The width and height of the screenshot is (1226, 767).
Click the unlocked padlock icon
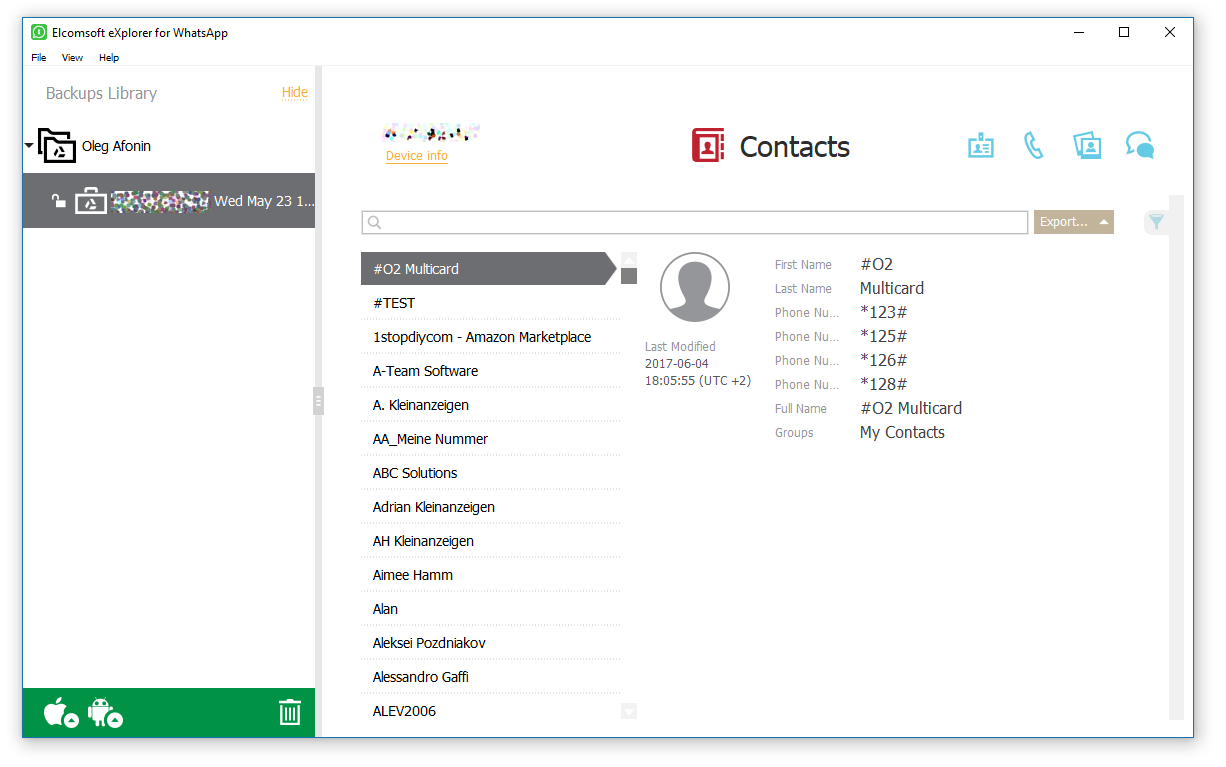click(59, 201)
